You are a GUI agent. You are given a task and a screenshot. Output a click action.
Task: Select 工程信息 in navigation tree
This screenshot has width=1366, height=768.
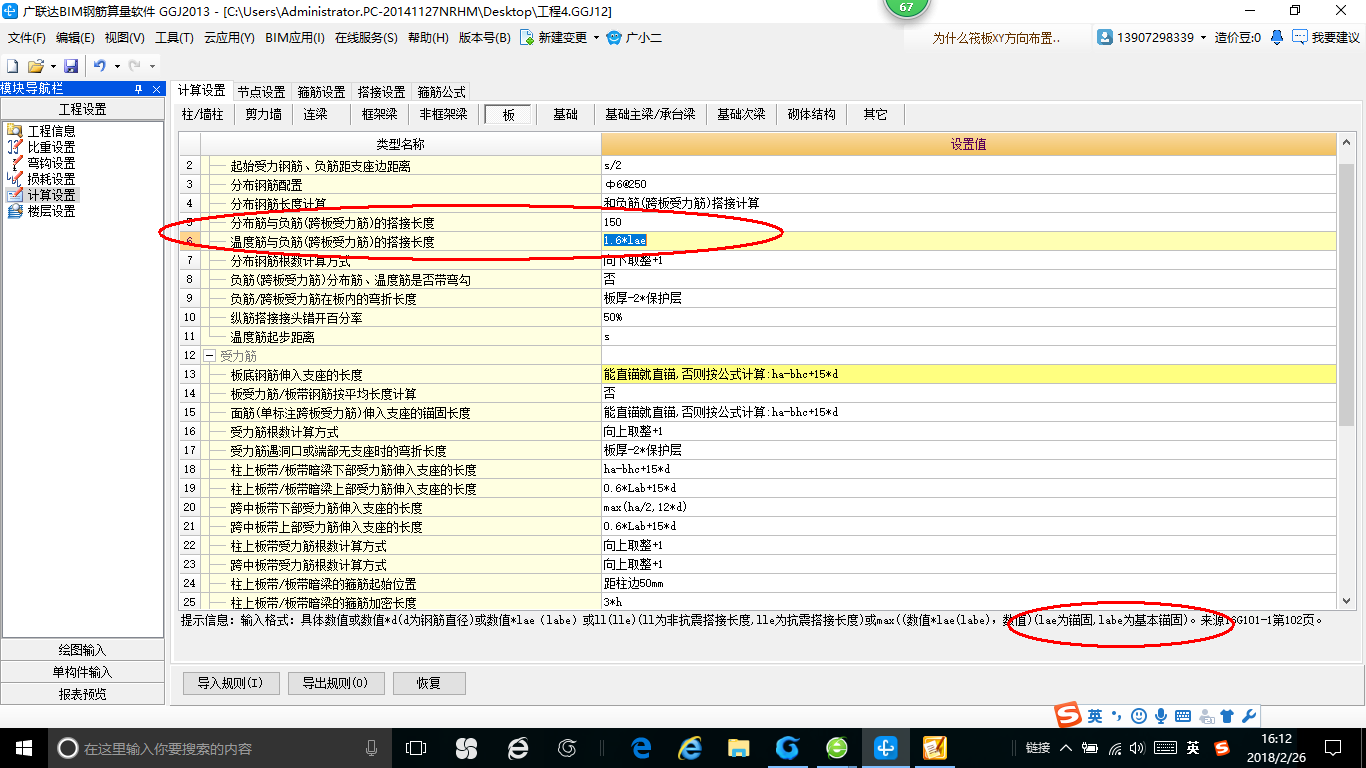[51, 131]
